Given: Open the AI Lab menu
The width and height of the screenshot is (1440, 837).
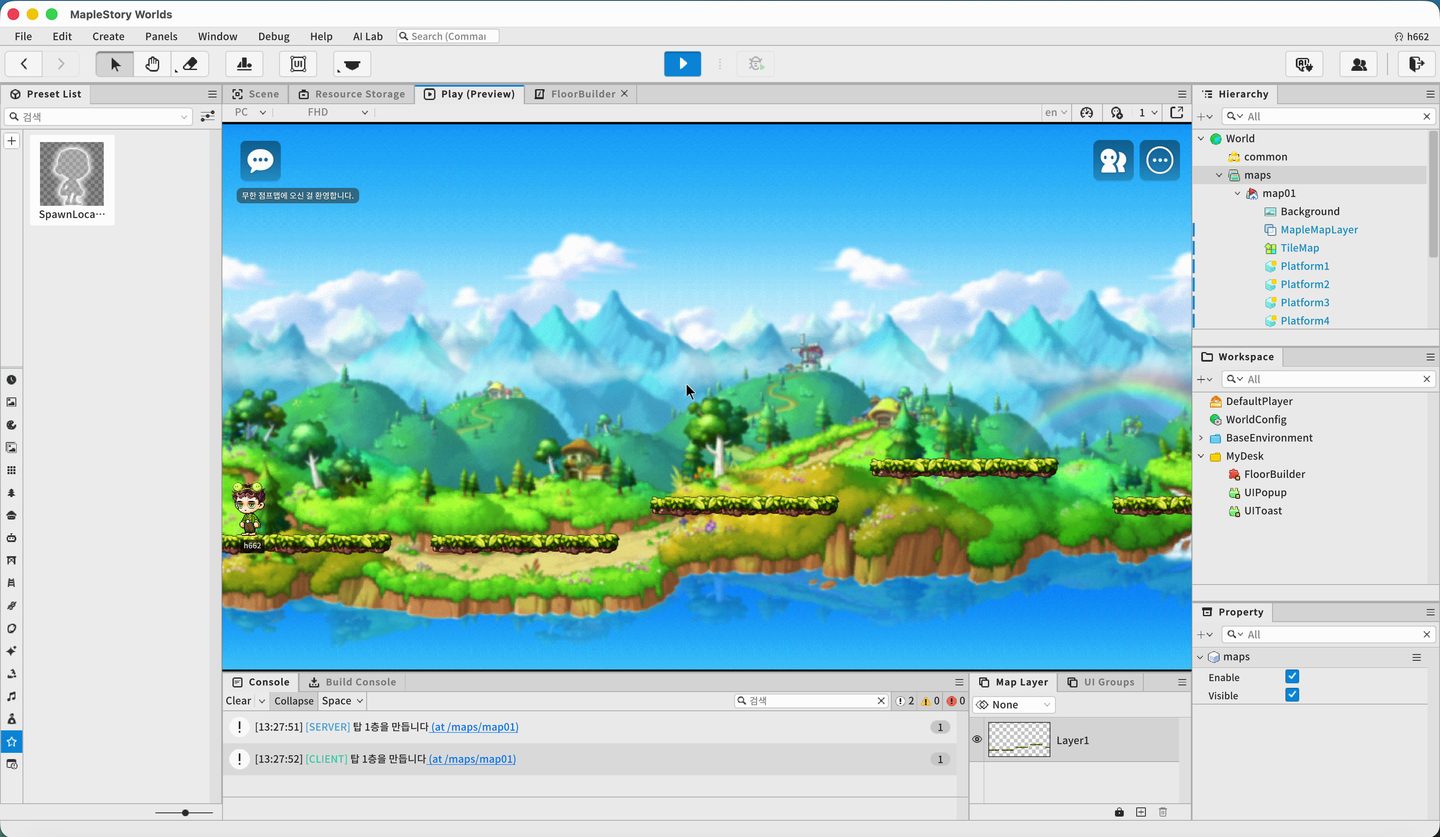Looking at the screenshot, I should pyautogui.click(x=367, y=36).
